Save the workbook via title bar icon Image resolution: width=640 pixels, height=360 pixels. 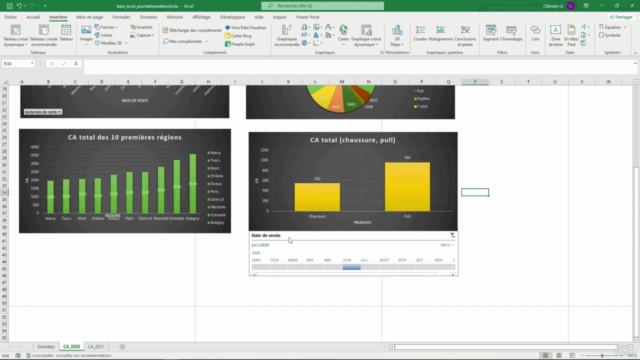click(x=9, y=6)
